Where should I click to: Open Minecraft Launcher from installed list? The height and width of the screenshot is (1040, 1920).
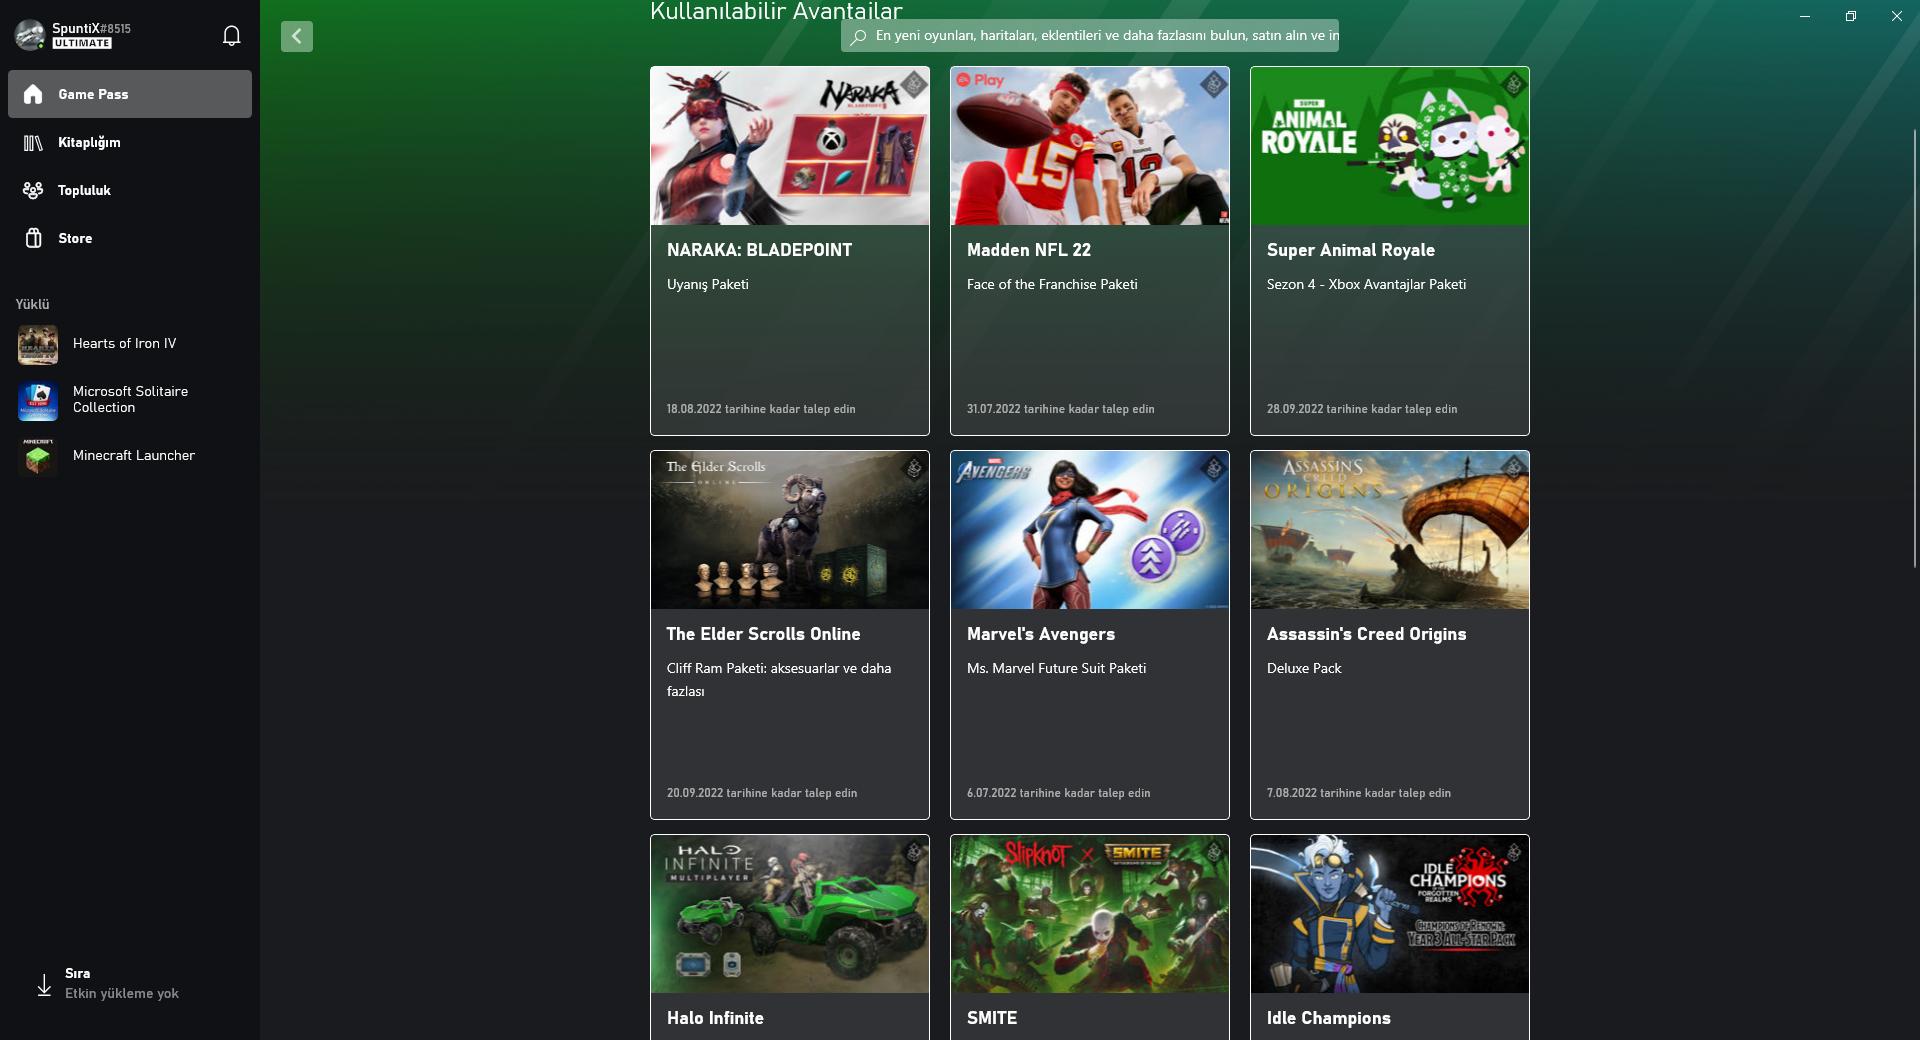click(x=130, y=456)
